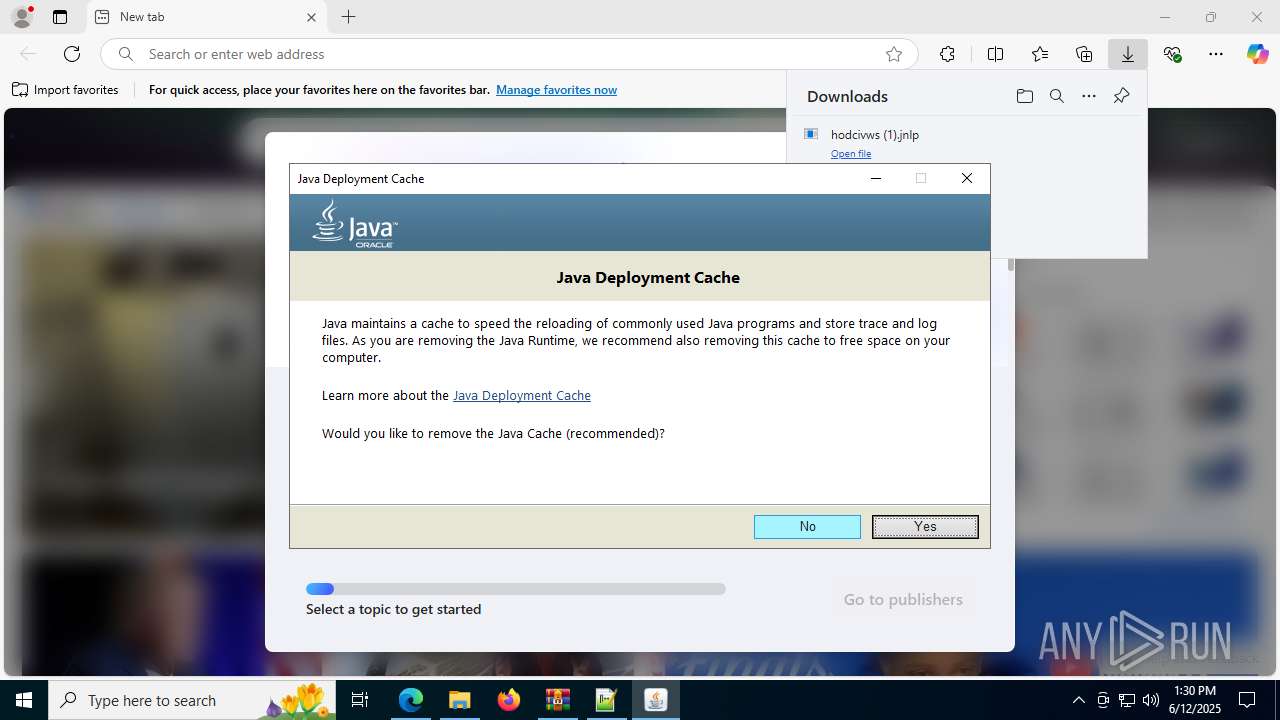This screenshot has width=1280, height=720.
Task: Click volume icon in system tray
Action: [x=1150, y=700]
